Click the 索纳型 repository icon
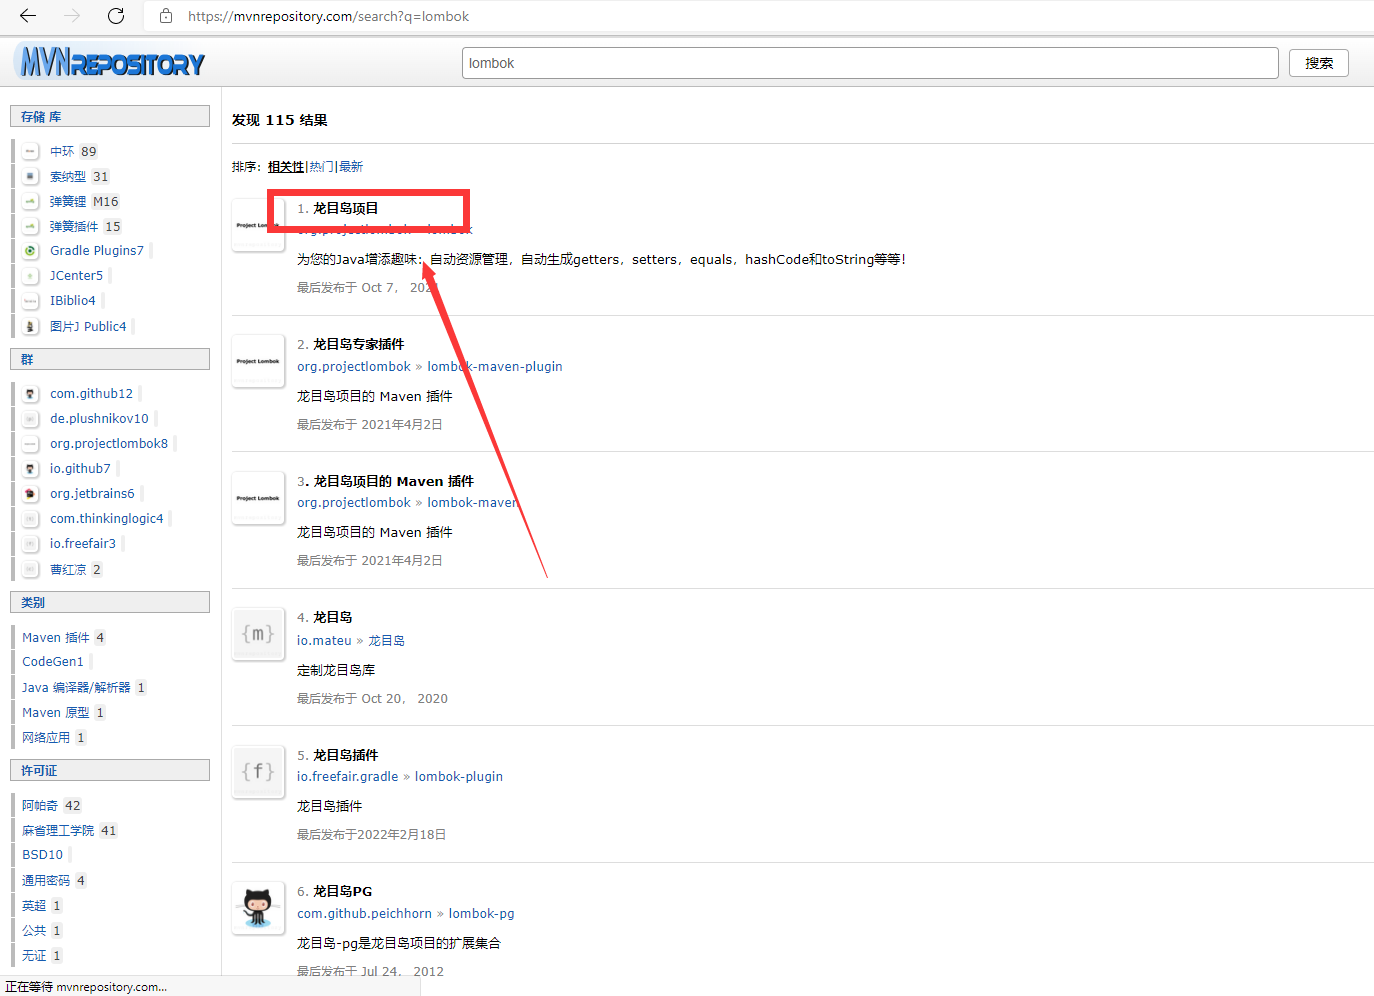This screenshot has height=996, width=1374. click(31, 176)
